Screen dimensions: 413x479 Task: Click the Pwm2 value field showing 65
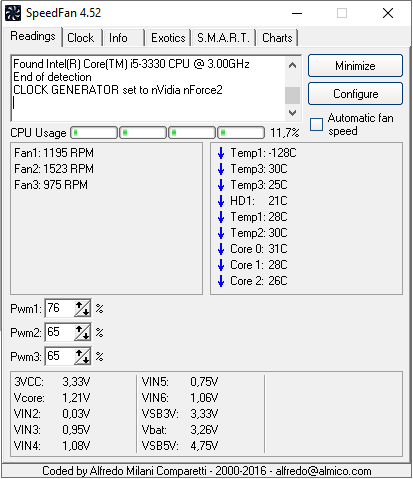click(59, 332)
